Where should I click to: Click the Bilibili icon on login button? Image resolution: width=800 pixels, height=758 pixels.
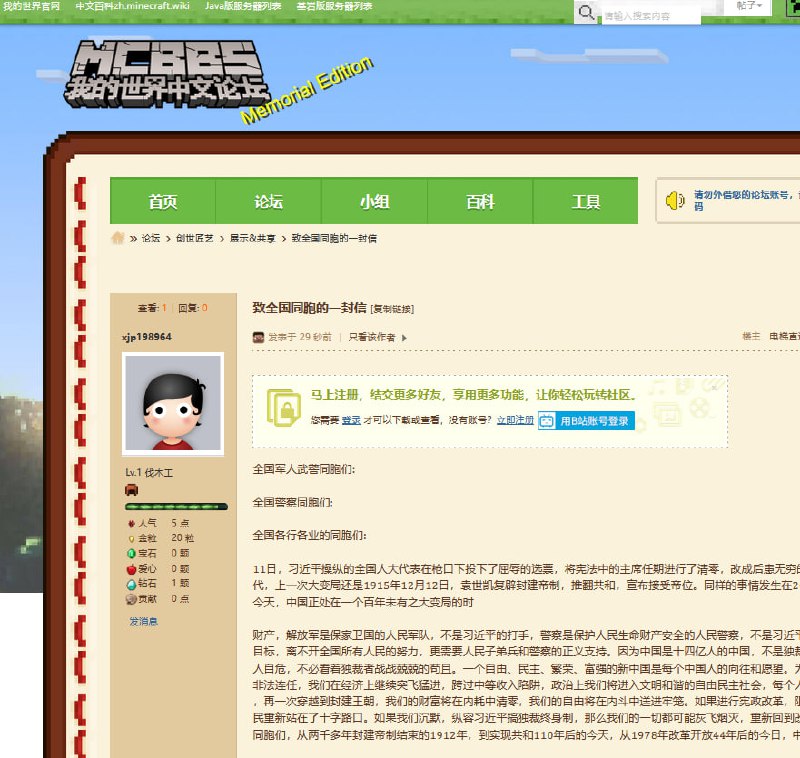pyautogui.click(x=547, y=421)
